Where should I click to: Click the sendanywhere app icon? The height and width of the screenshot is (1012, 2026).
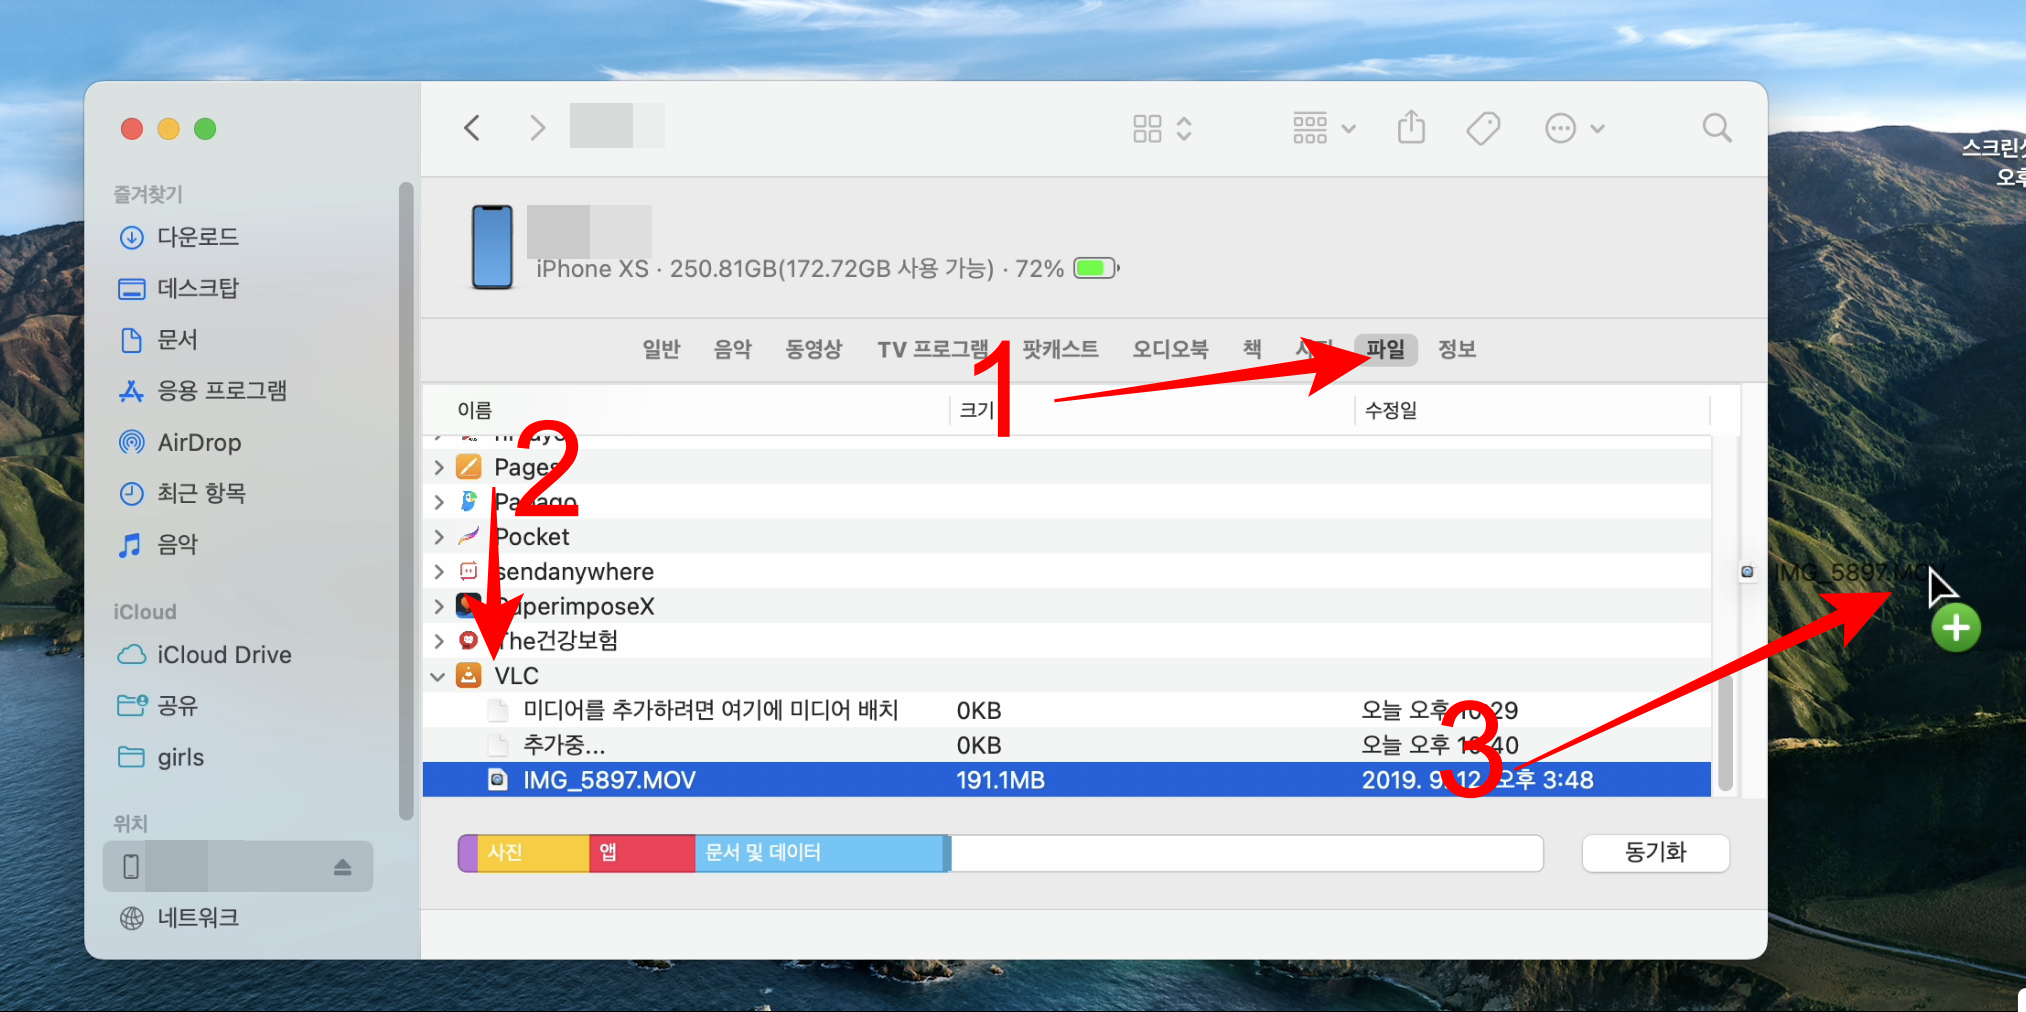pos(468,571)
